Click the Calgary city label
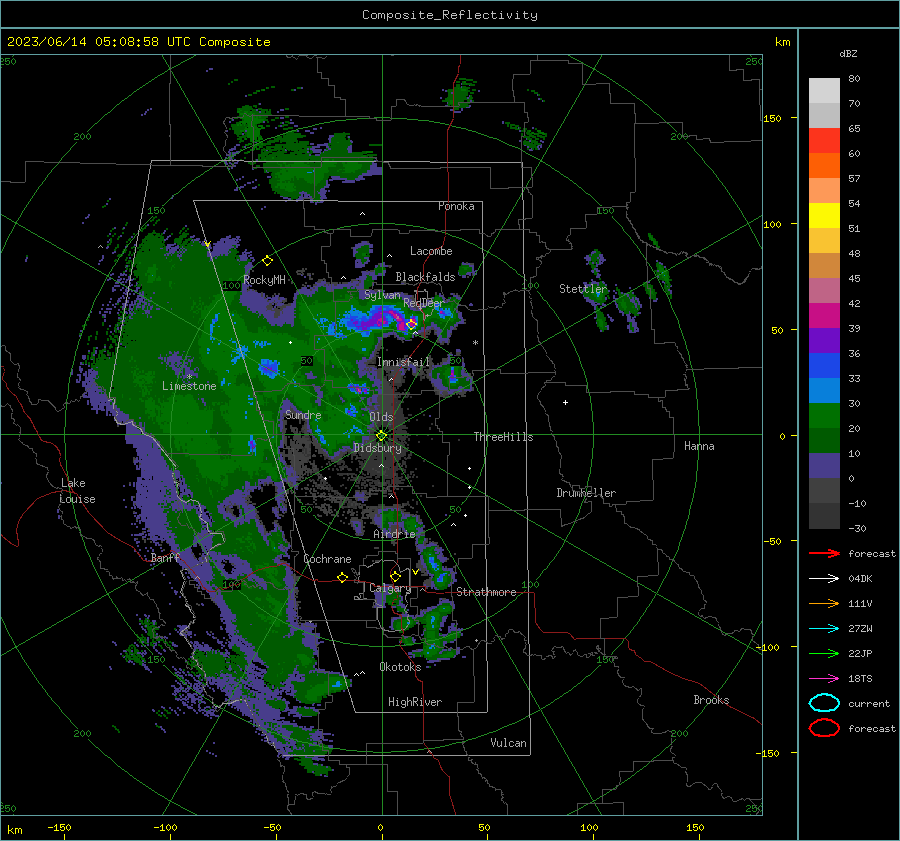Screen dimensions: 900x841 (390, 588)
